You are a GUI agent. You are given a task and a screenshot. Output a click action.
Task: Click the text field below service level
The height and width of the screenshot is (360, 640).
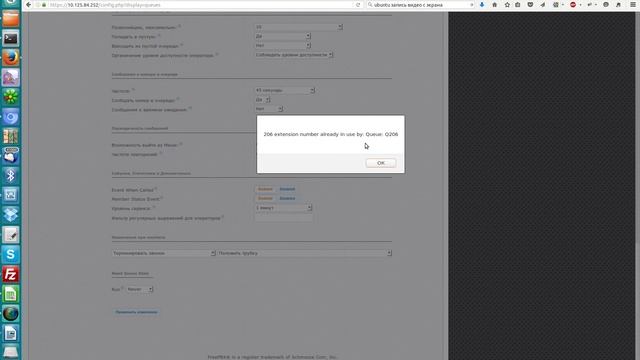[x=284, y=218]
